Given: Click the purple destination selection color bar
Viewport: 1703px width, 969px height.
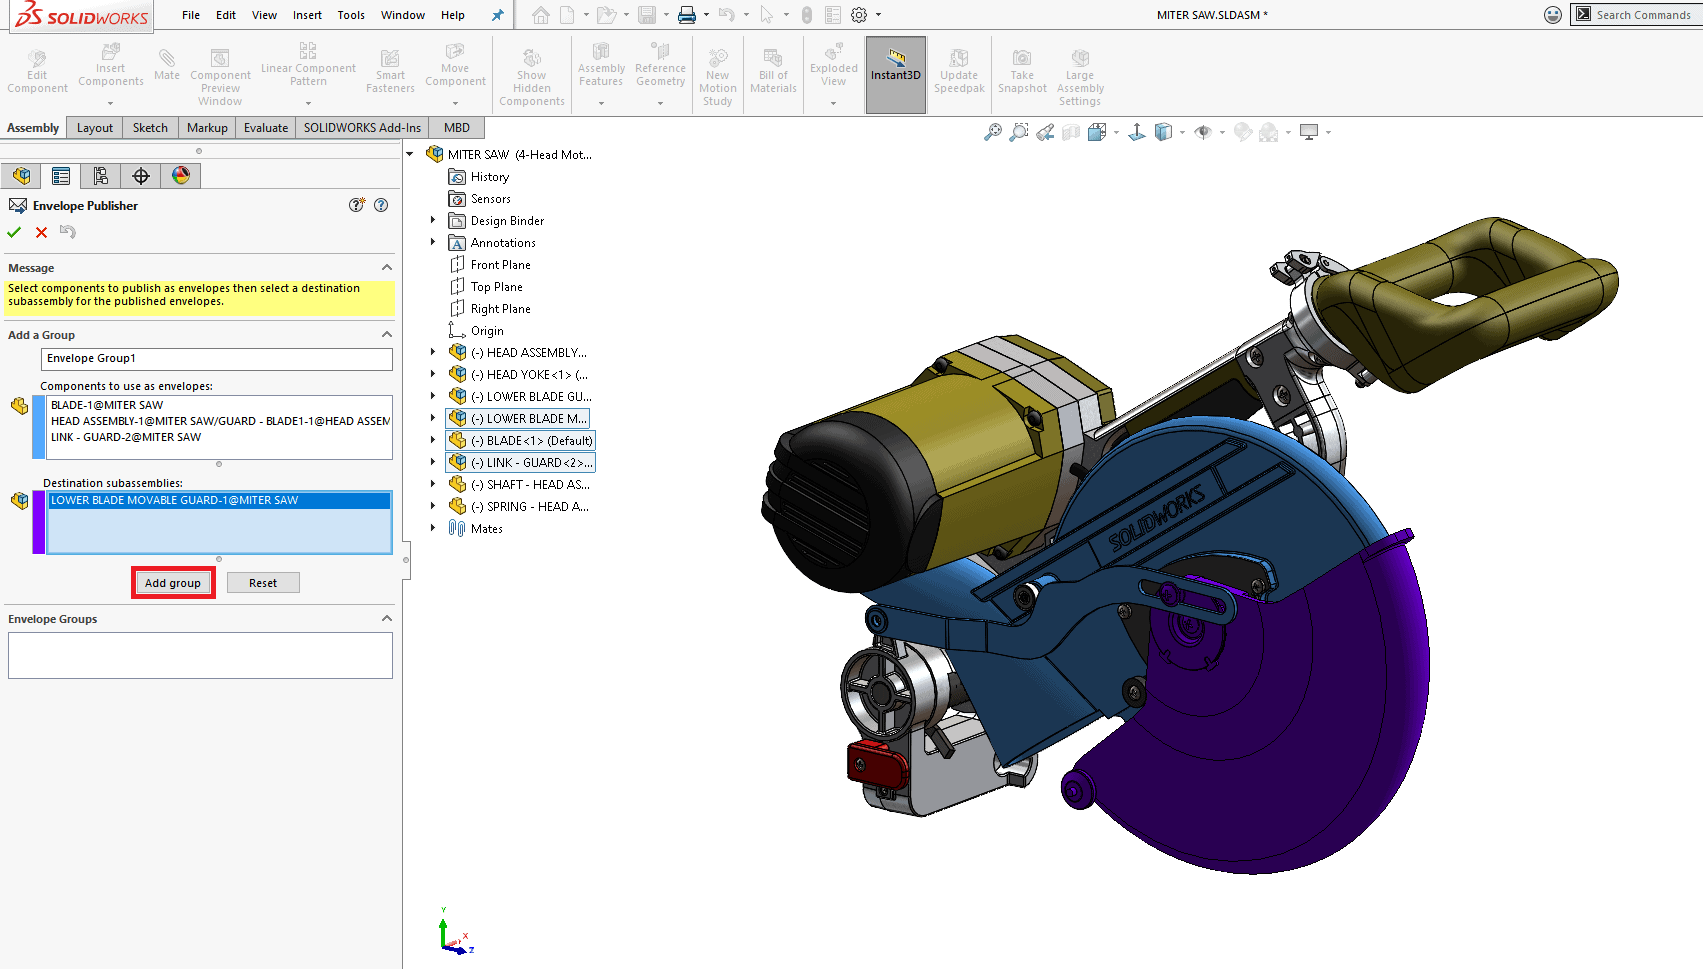Looking at the screenshot, I should tap(38, 522).
